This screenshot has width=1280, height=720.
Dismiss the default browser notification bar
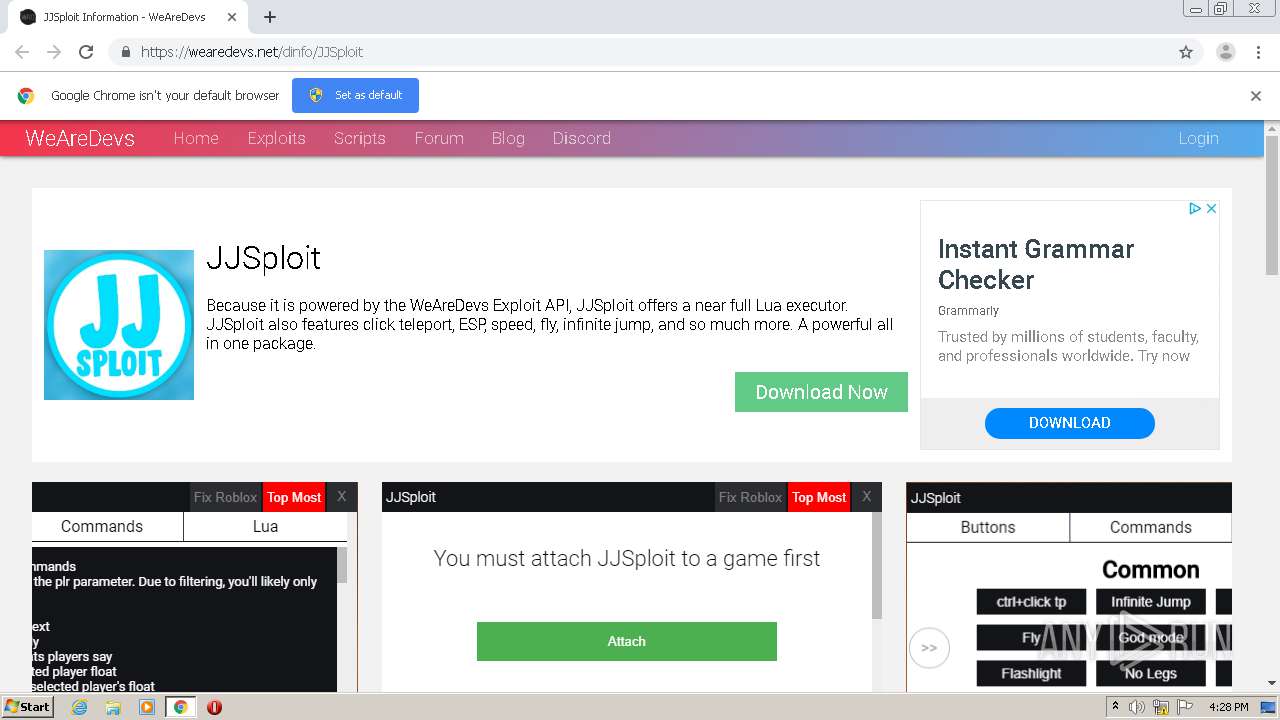click(x=1256, y=96)
